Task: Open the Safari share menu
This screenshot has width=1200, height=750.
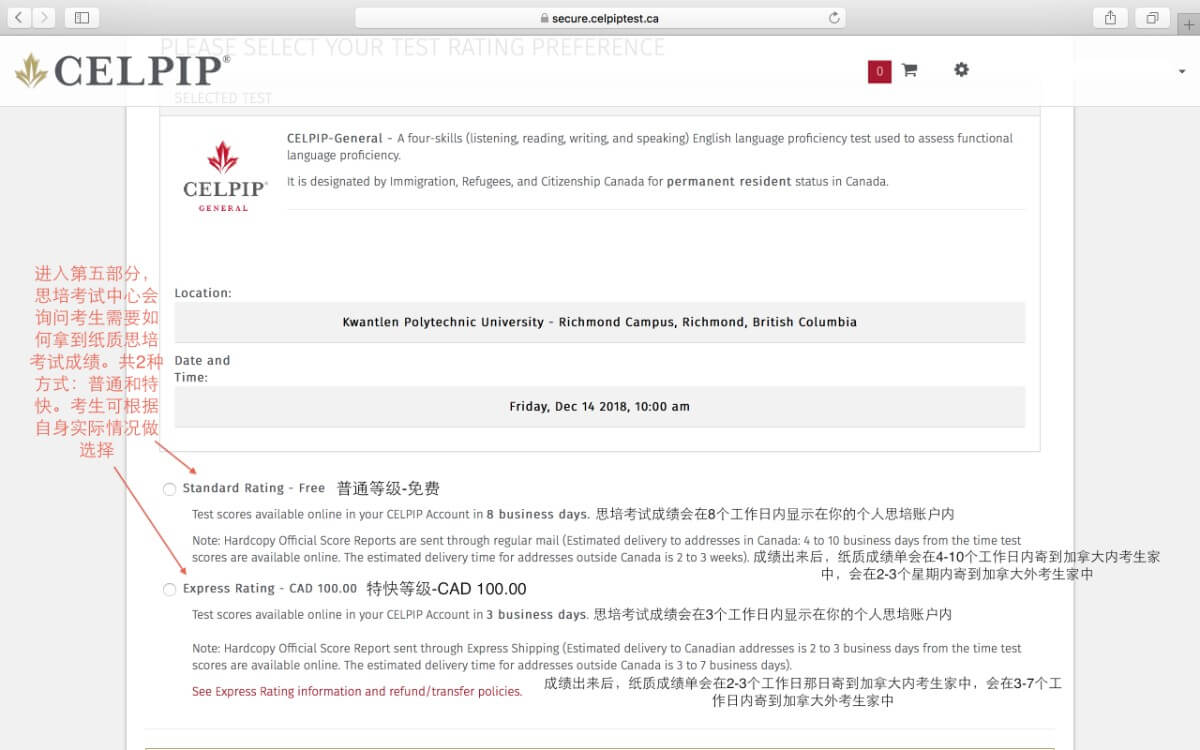Action: [x=1111, y=18]
